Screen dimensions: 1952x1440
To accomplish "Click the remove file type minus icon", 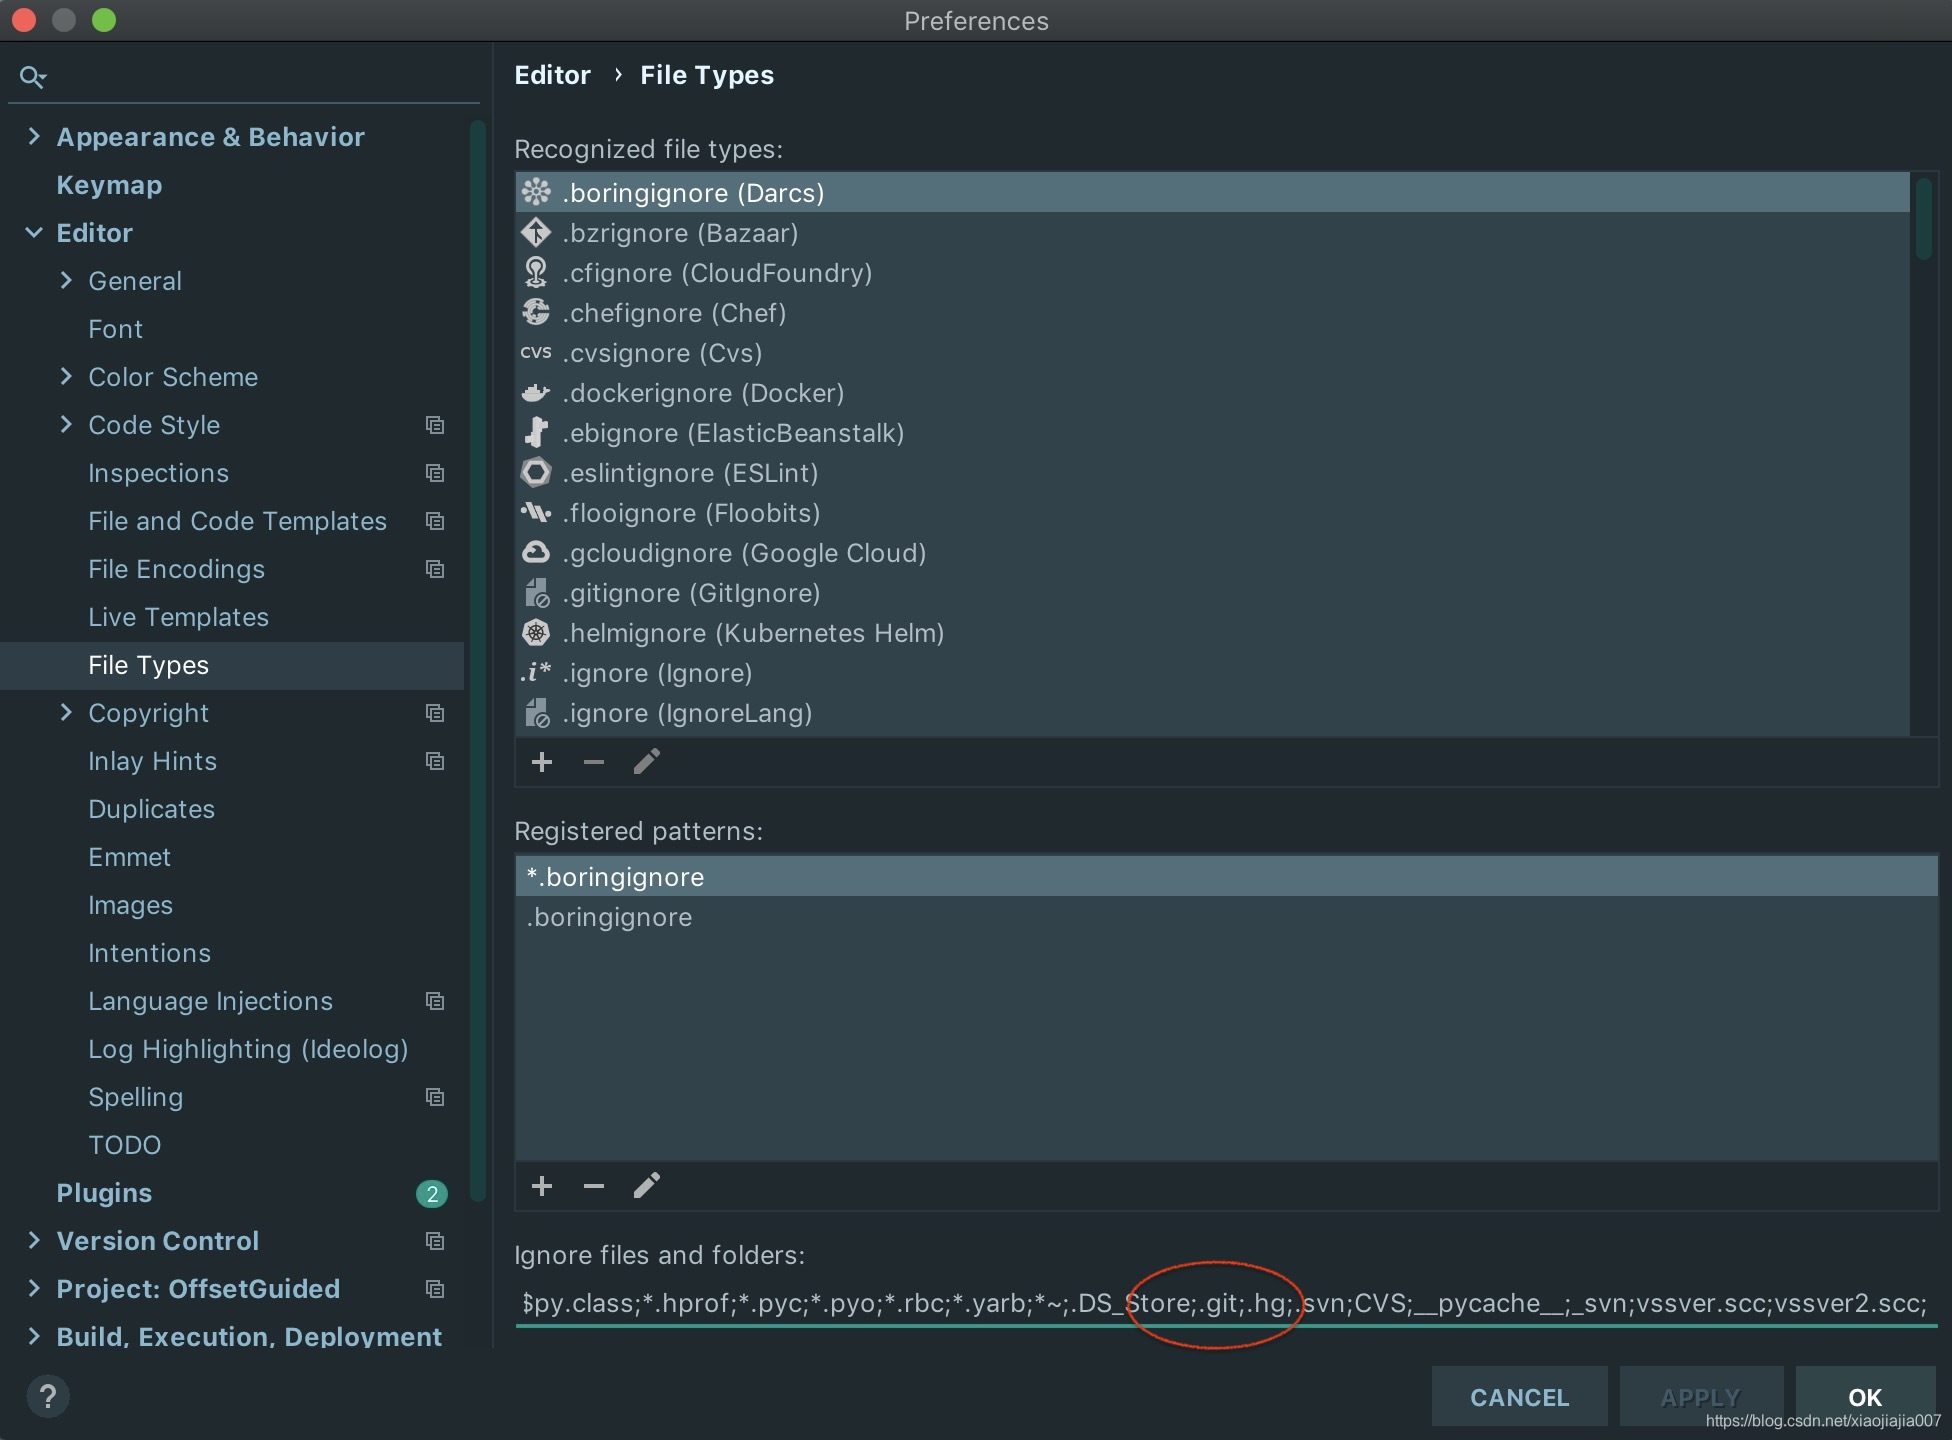I will click(594, 762).
